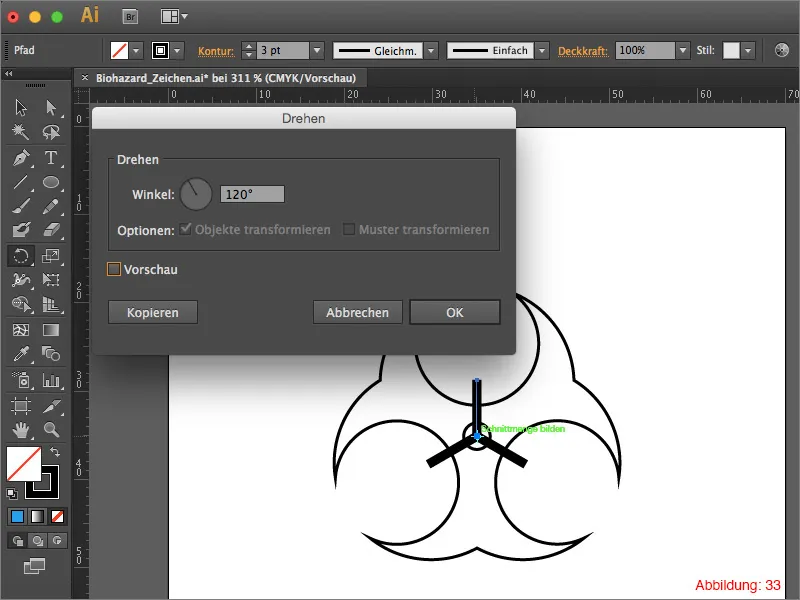This screenshot has width=800, height=600.
Task: Toggle Muster transformieren checkbox
Action: tap(349, 229)
